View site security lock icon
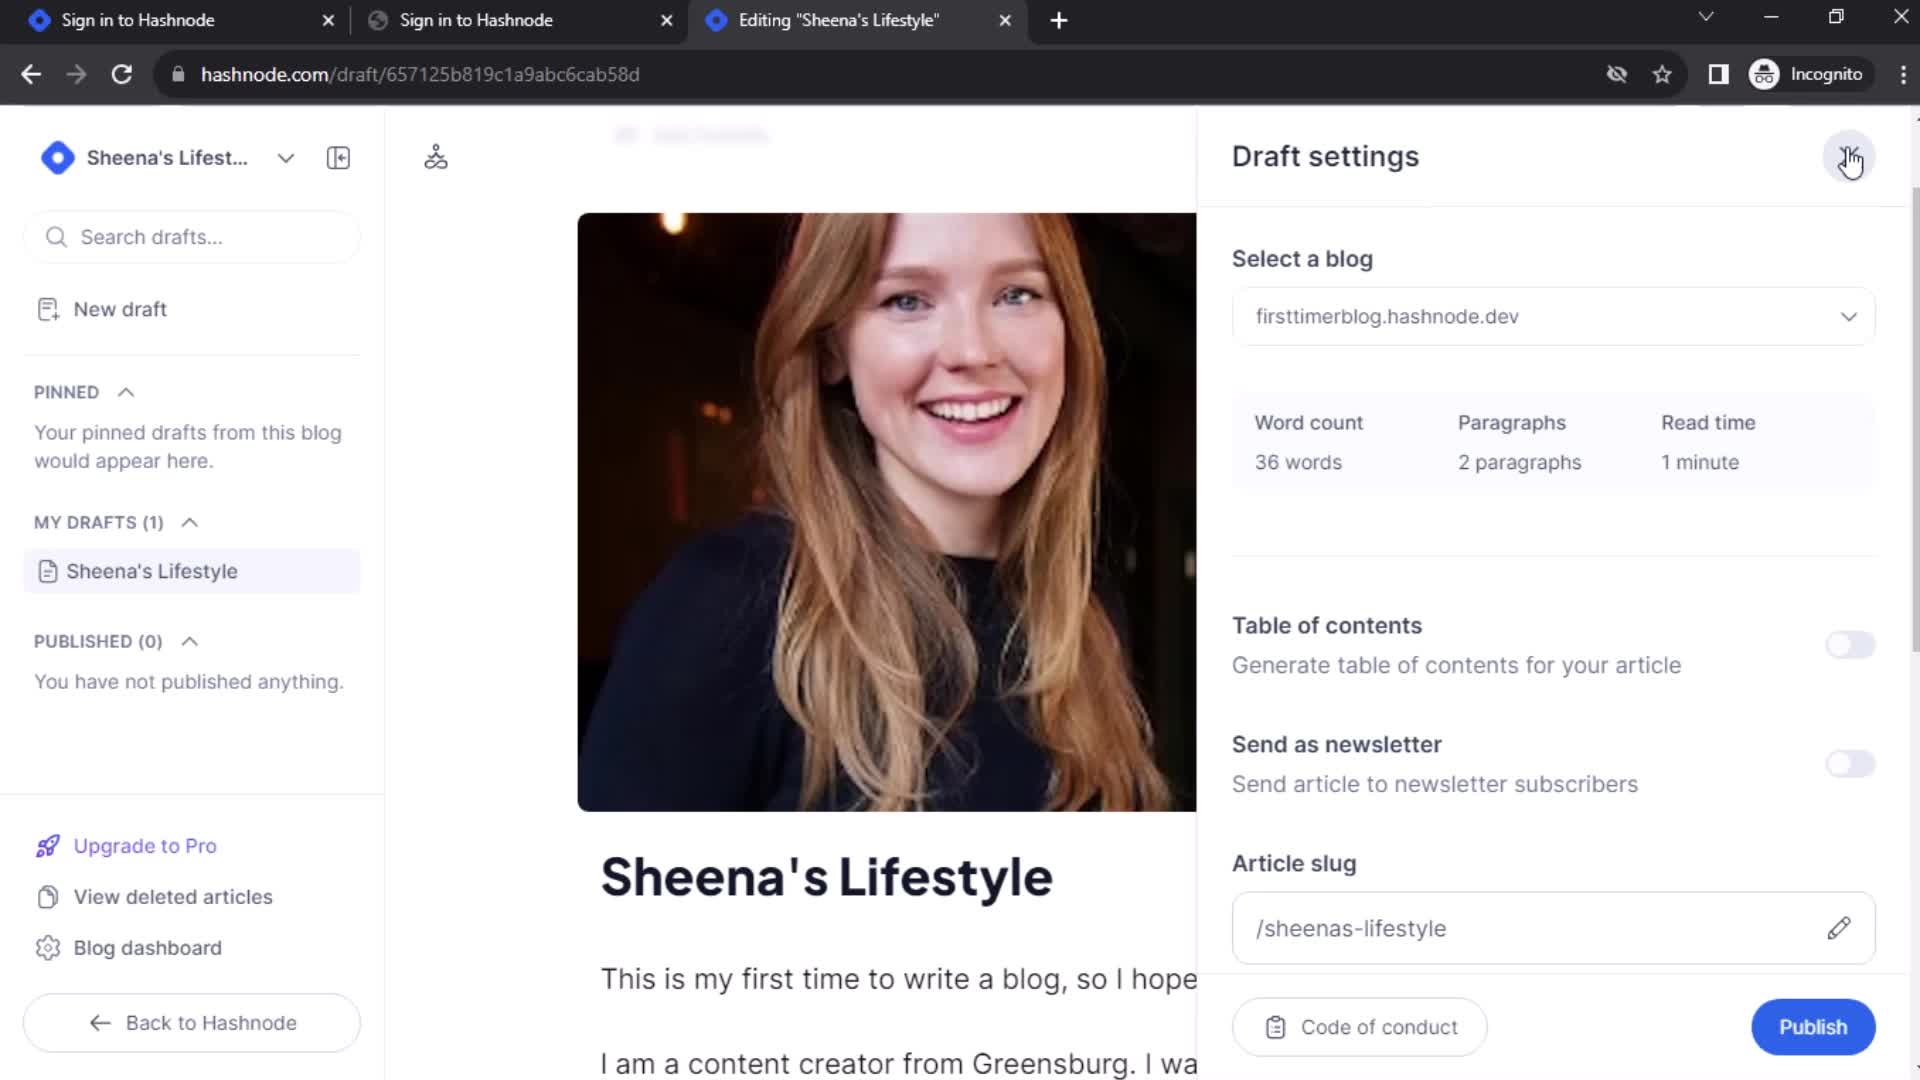The image size is (1920, 1080). coord(178,74)
